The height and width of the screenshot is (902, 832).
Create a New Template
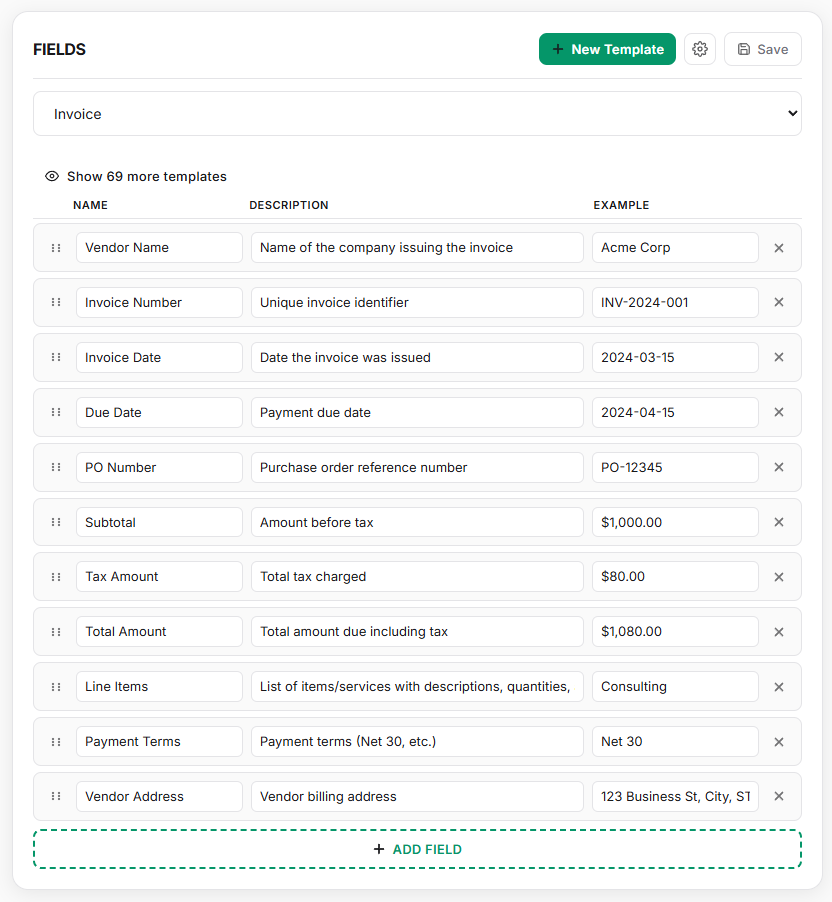607,48
